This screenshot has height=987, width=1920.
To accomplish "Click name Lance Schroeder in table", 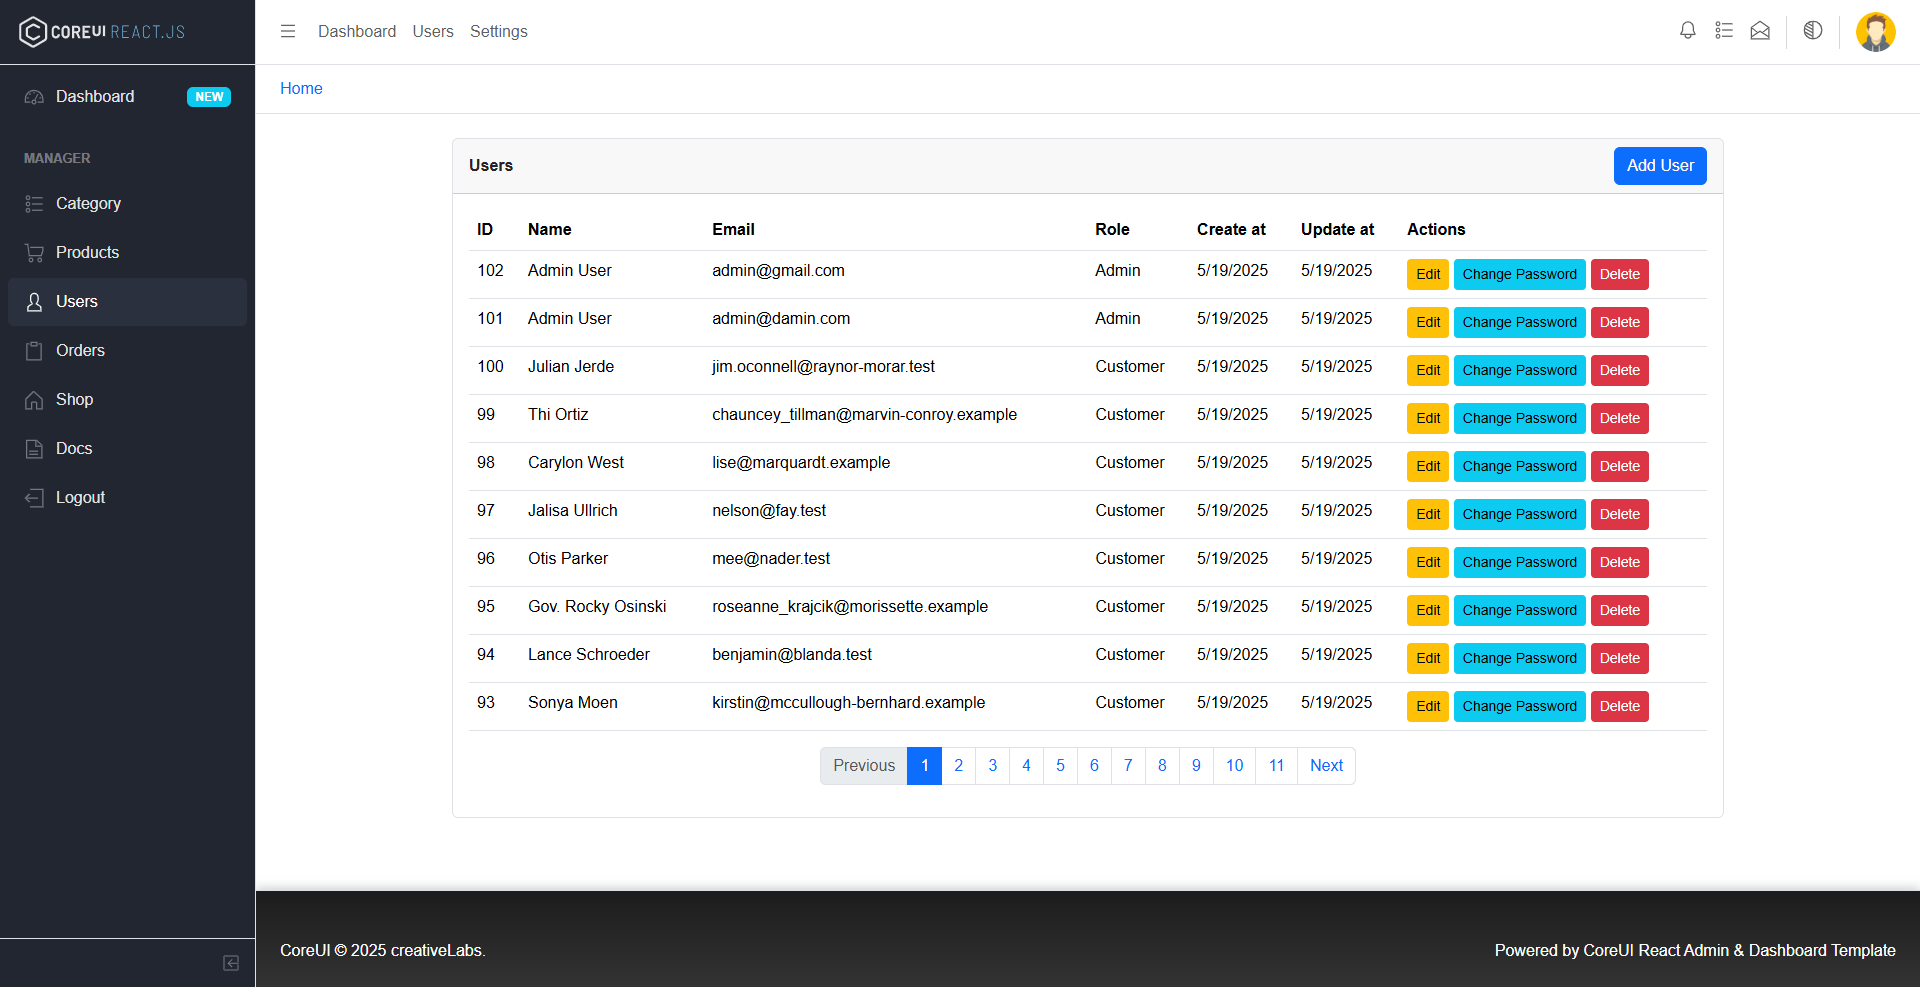I will click(x=589, y=655).
